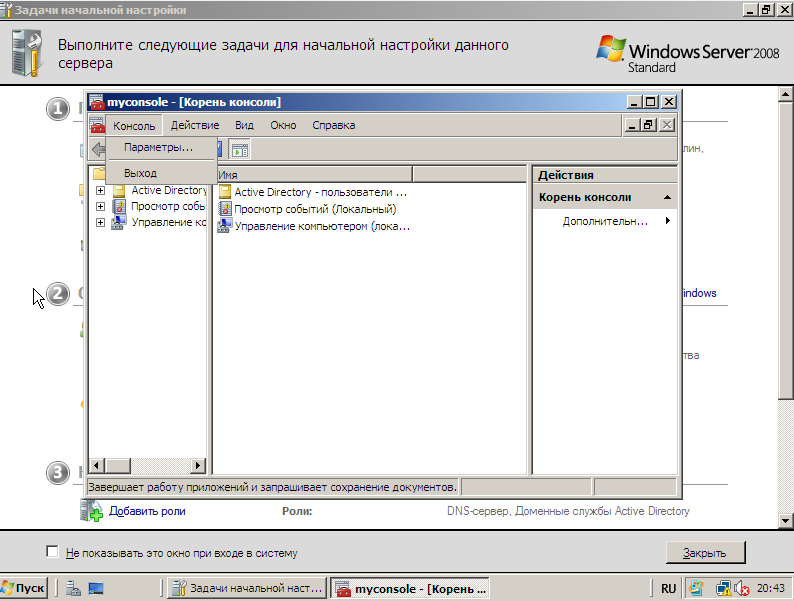Click Server Manager quick launch icon
Screen dimensions: 794x601
(73, 588)
